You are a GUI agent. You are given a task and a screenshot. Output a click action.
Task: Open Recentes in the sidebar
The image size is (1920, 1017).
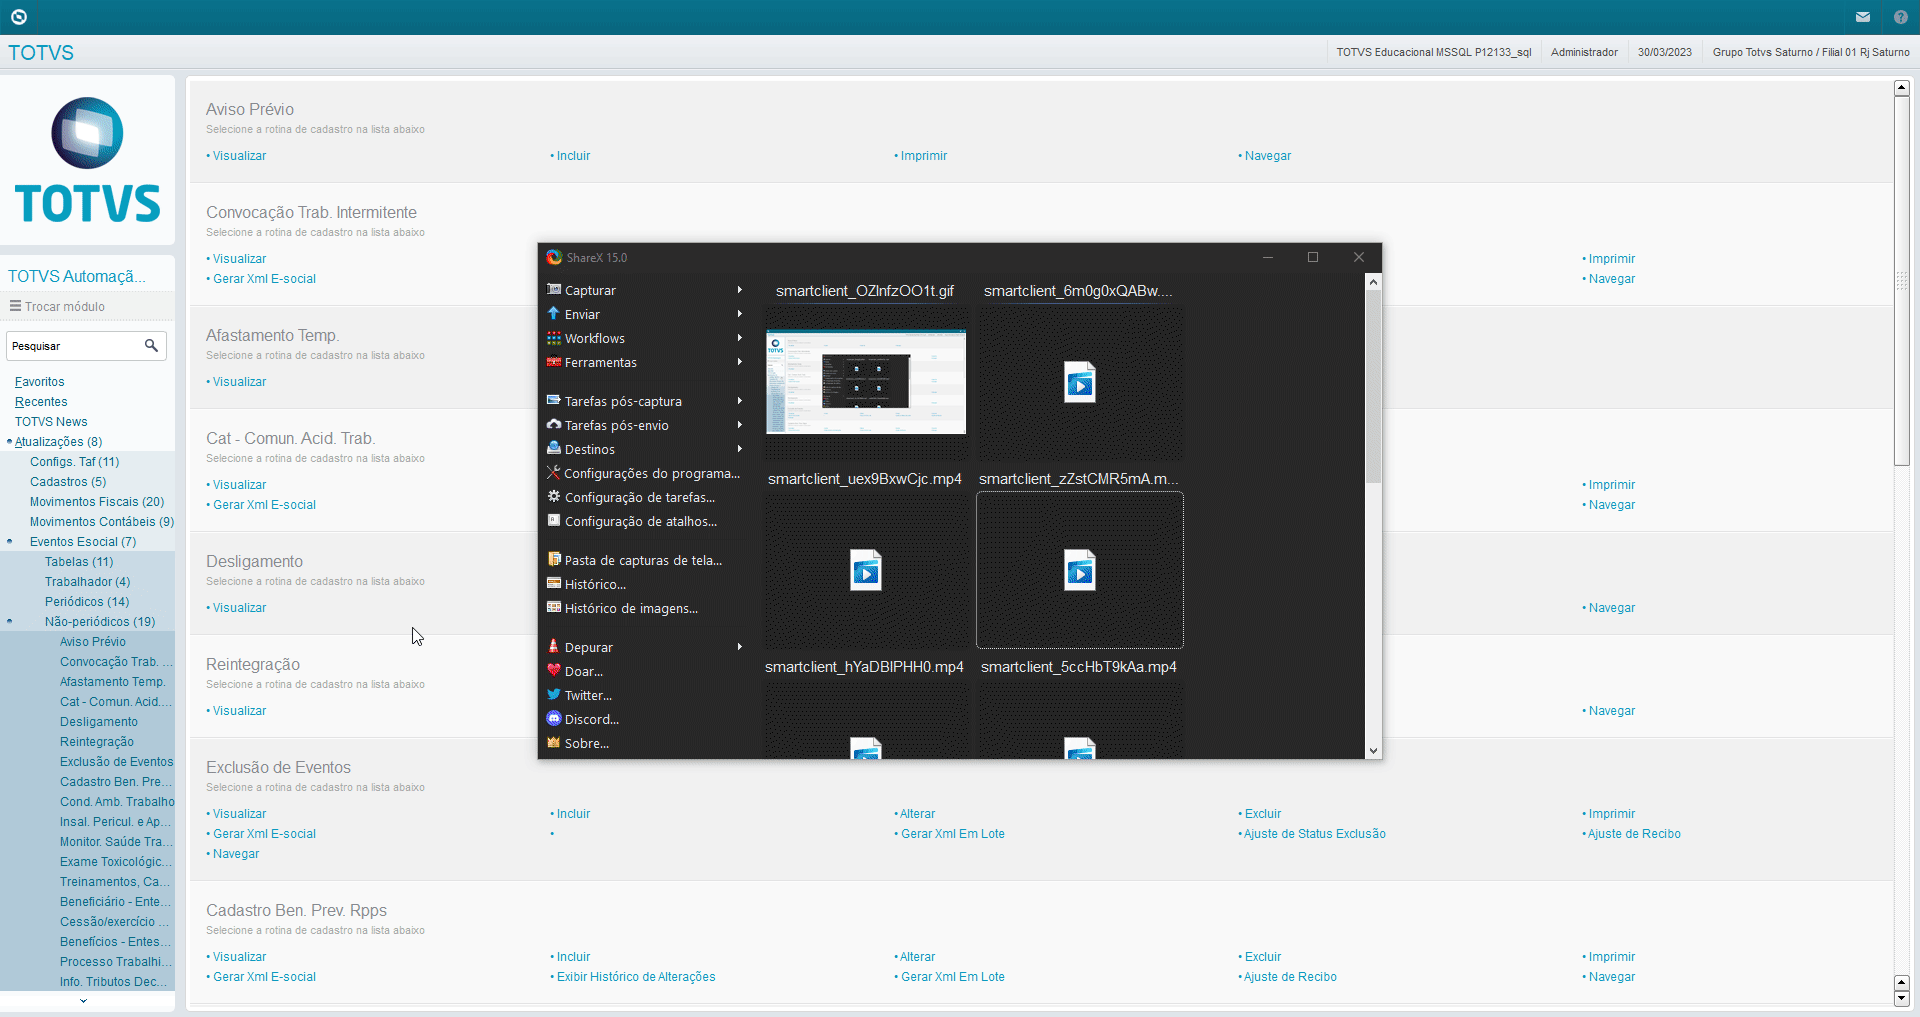point(41,402)
